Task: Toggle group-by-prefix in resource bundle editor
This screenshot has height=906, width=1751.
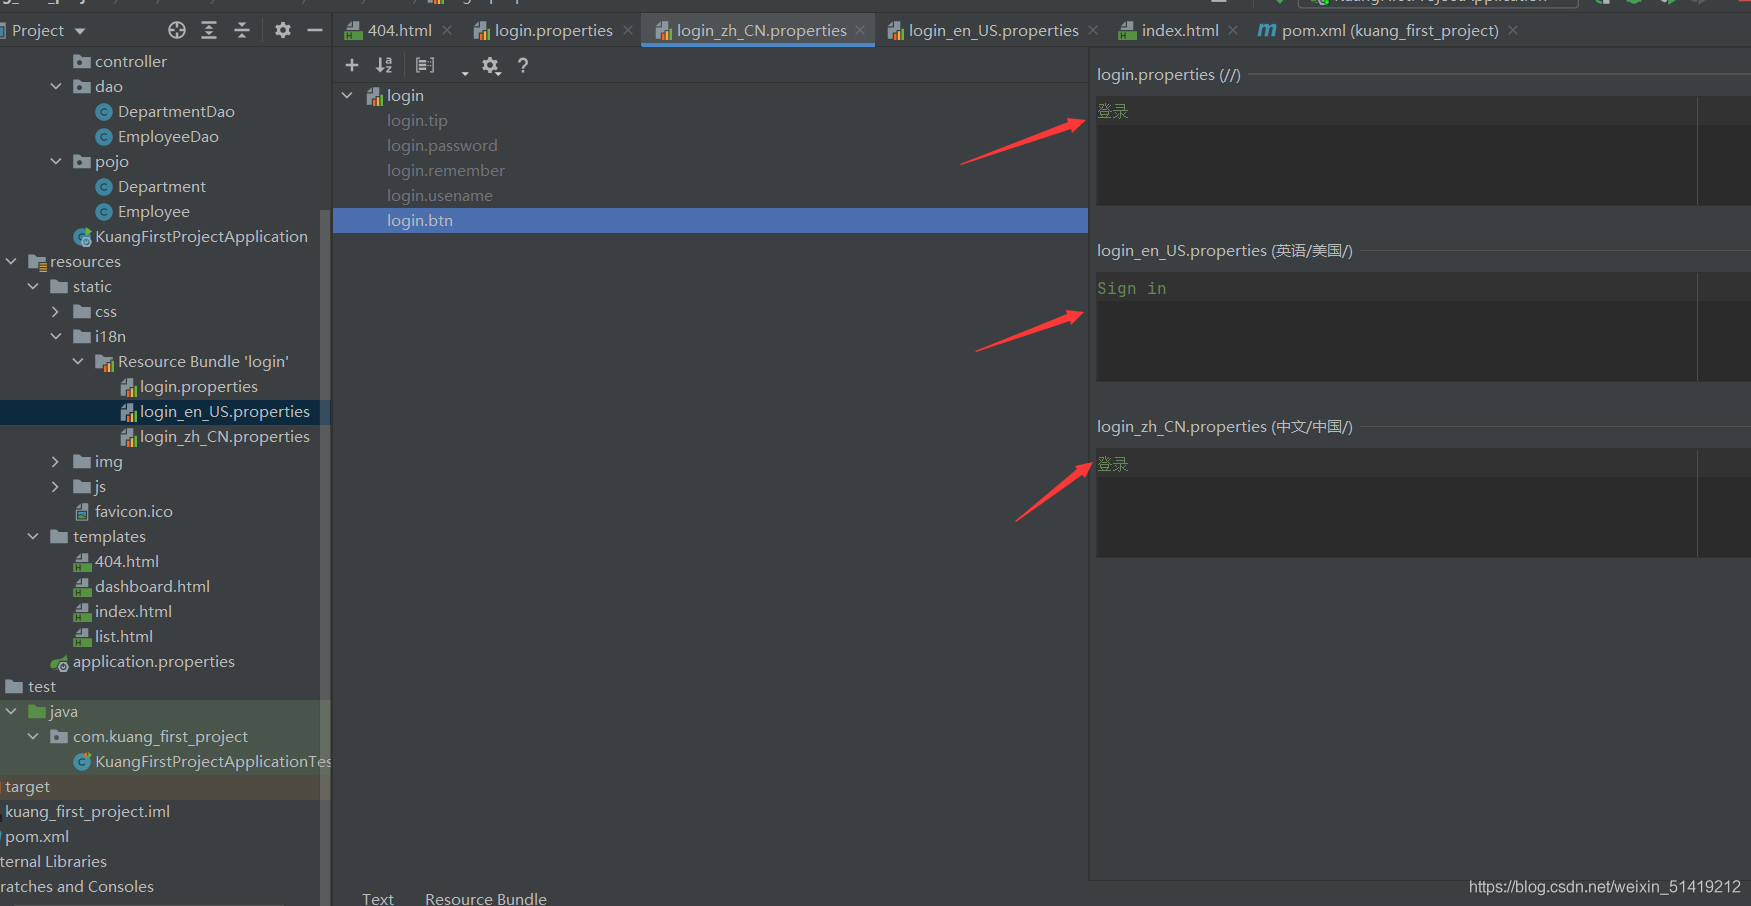Action: [x=425, y=65]
